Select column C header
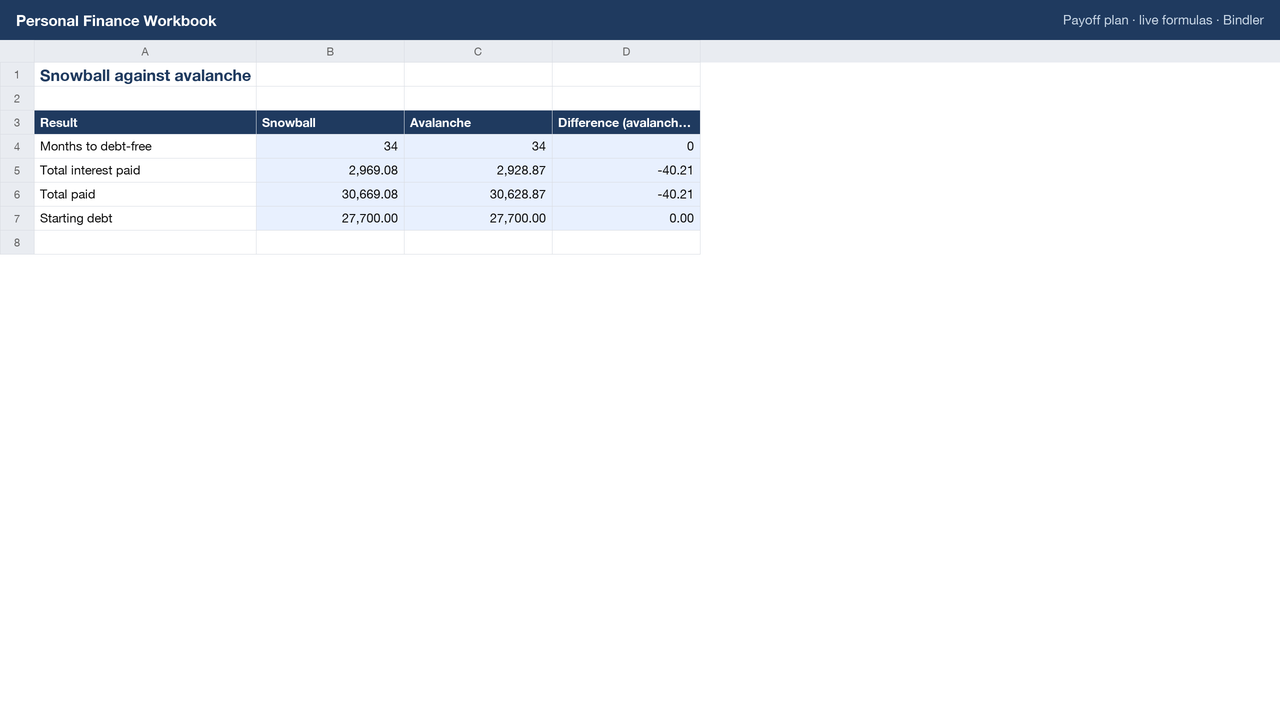 click(x=478, y=51)
